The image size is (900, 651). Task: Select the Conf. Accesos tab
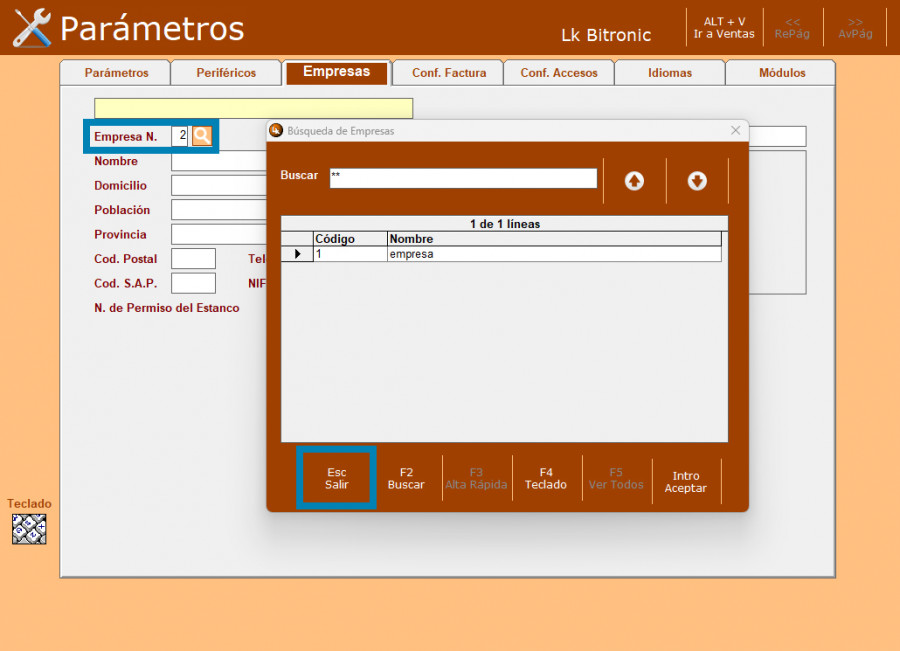coord(559,73)
